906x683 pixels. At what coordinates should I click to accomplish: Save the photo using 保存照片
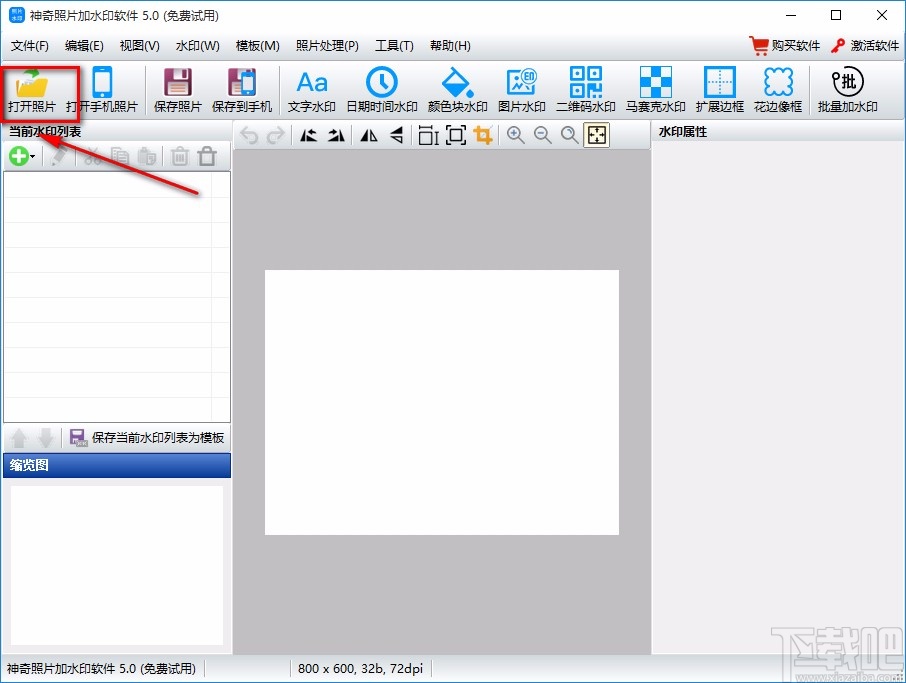pos(177,90)
